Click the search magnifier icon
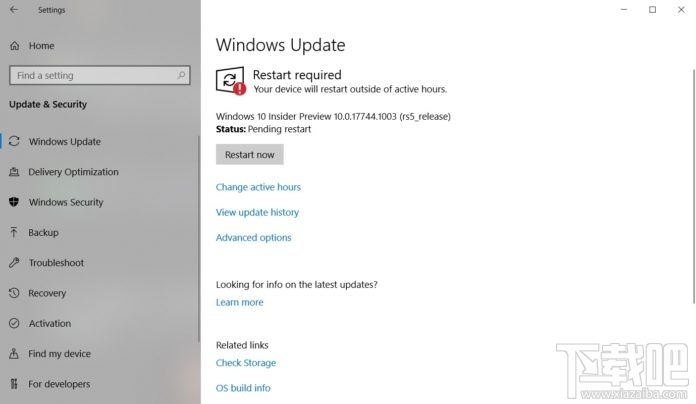Screen dimensions: 696x404 pyautogui.click(x=181, y=75)
